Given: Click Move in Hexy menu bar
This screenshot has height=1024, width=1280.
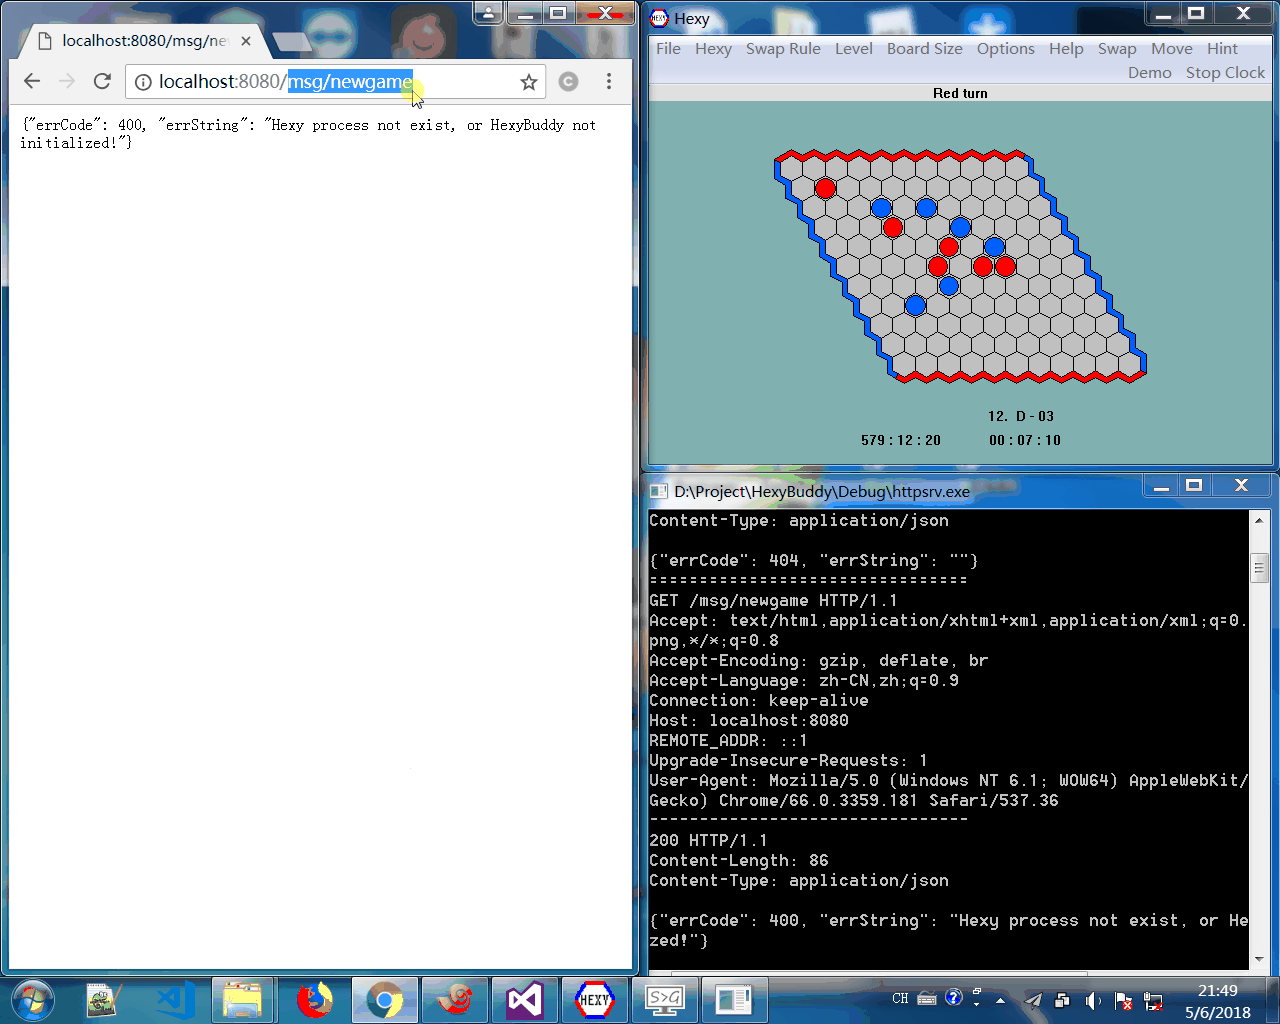Looking at the screenshot, I should (x=1172, y=48).
